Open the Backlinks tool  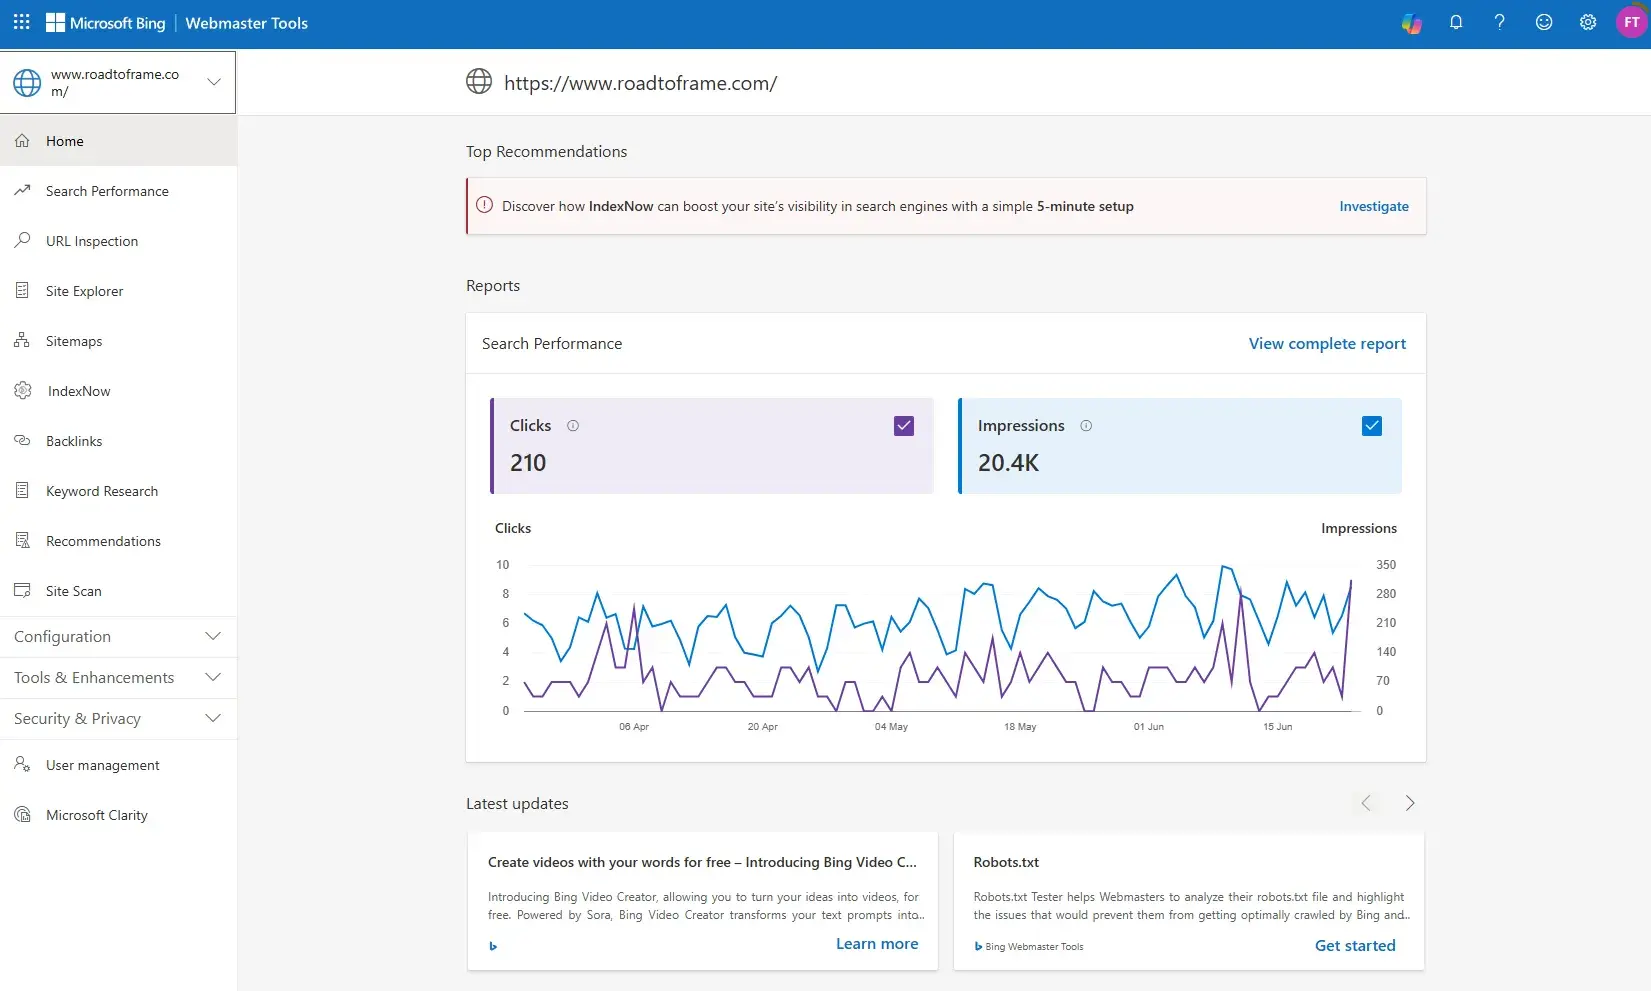pyautogui.click(x=74, y=440)
